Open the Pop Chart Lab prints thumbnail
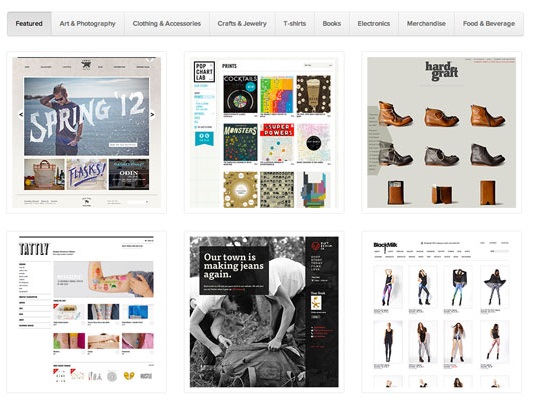 point(264,132)
